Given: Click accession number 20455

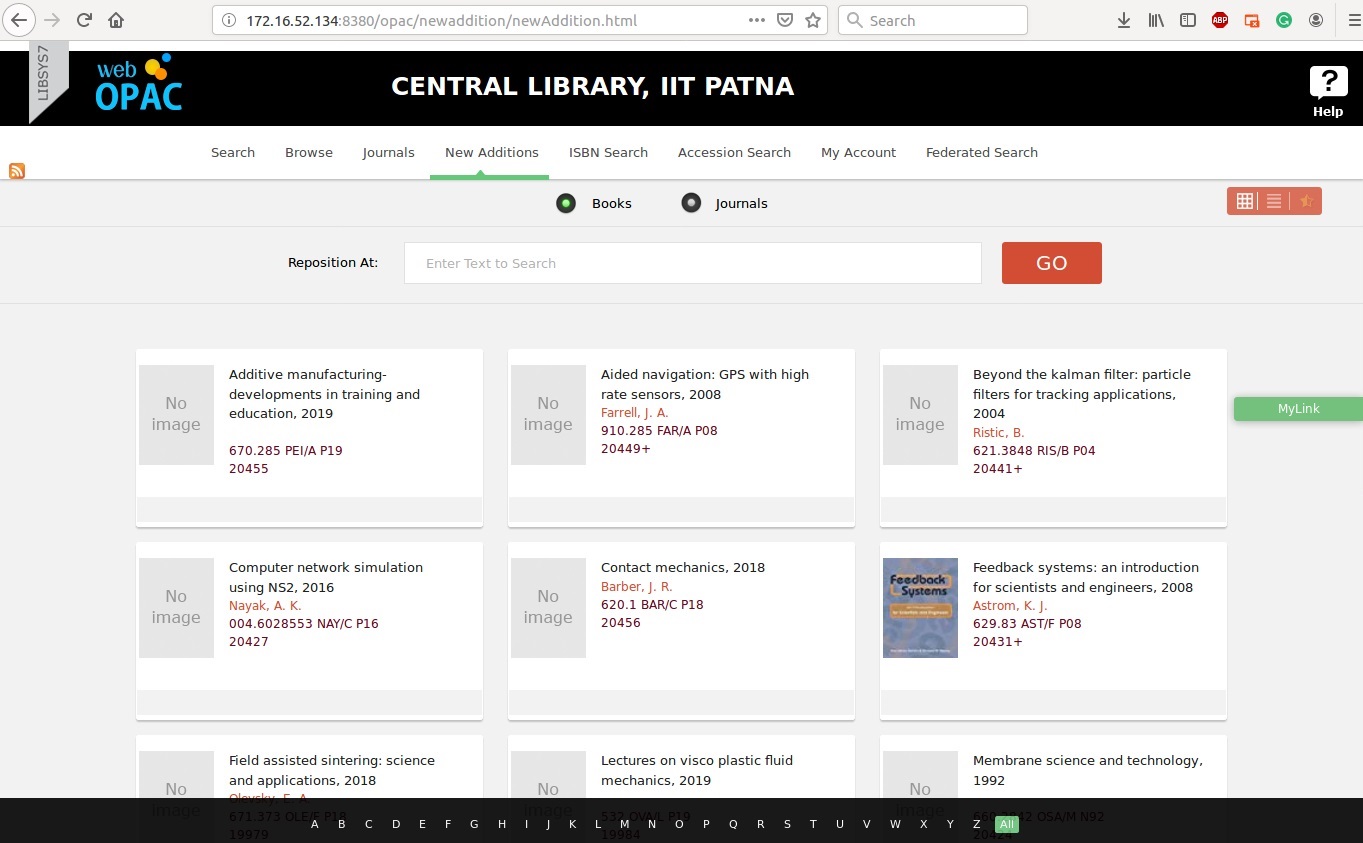Looking at the screenshot, I should tap(249, 468).
